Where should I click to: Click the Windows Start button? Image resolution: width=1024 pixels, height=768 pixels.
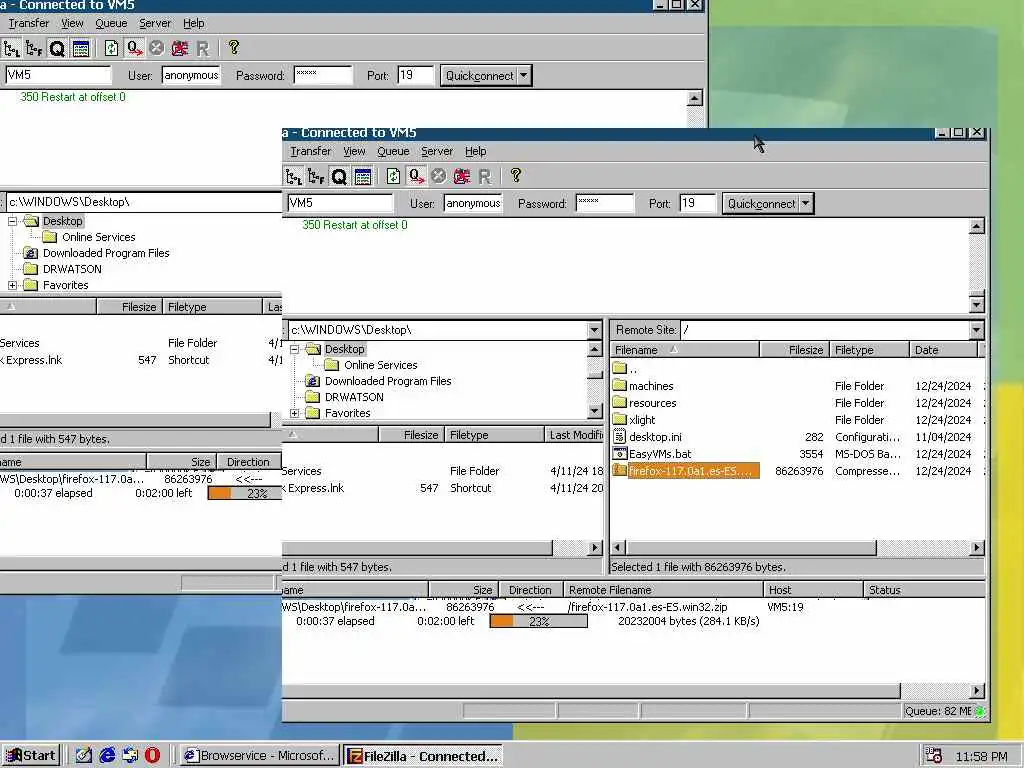[x=31, y=756]
